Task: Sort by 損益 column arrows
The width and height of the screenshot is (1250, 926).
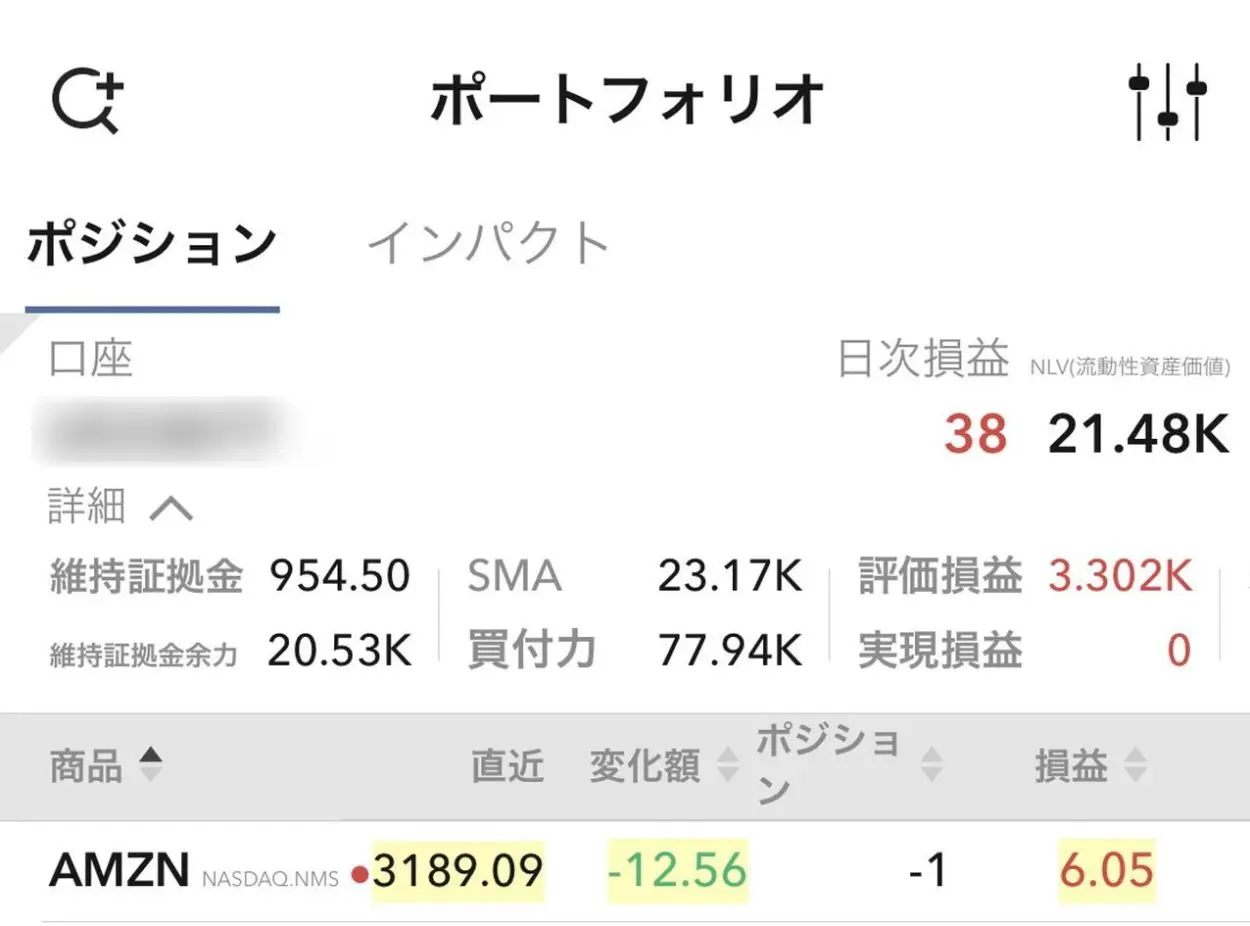Action: (x=1135, y=766)
